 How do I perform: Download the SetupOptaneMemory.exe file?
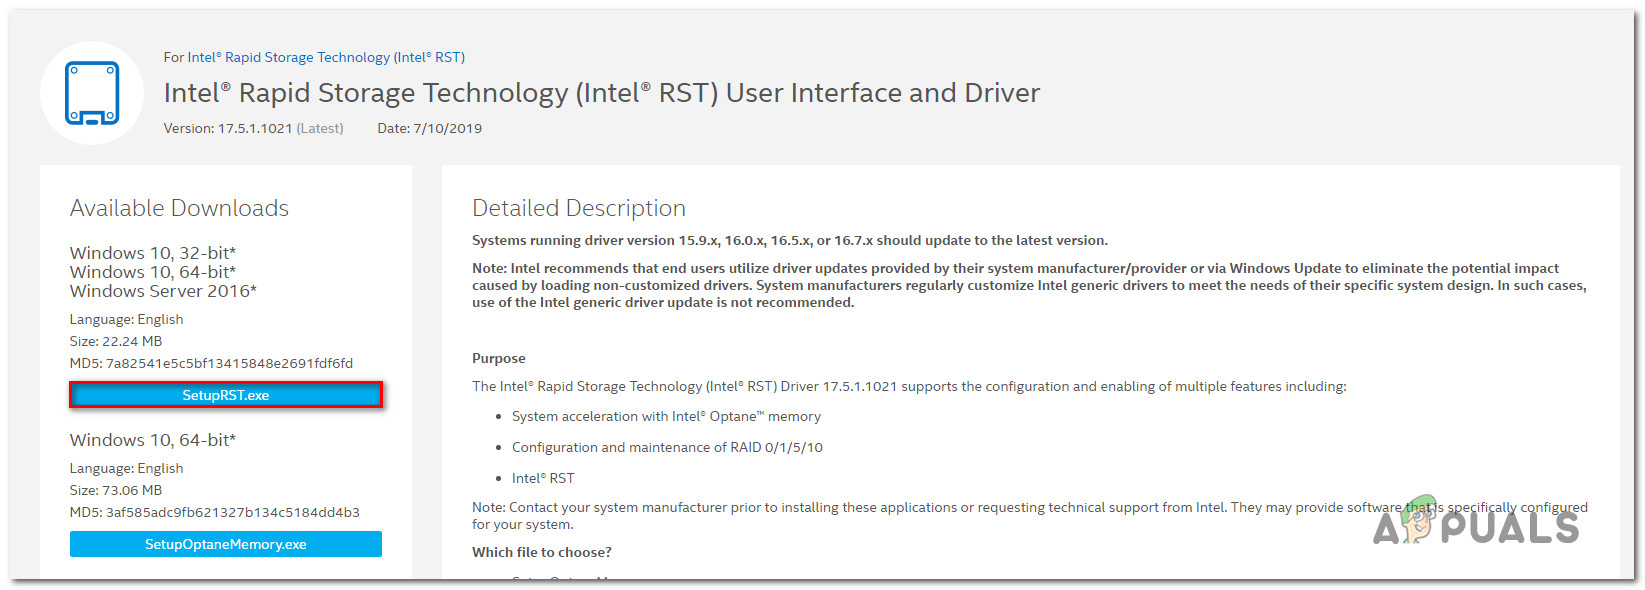pos(226,544)
